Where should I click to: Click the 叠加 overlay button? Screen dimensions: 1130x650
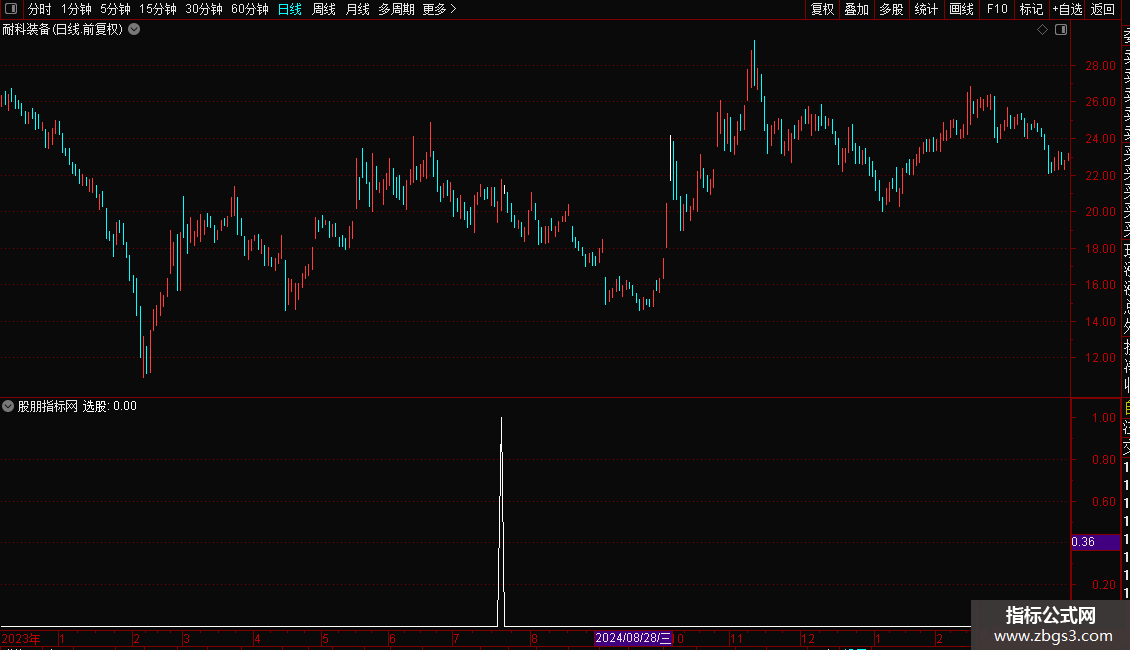point(857,9)
